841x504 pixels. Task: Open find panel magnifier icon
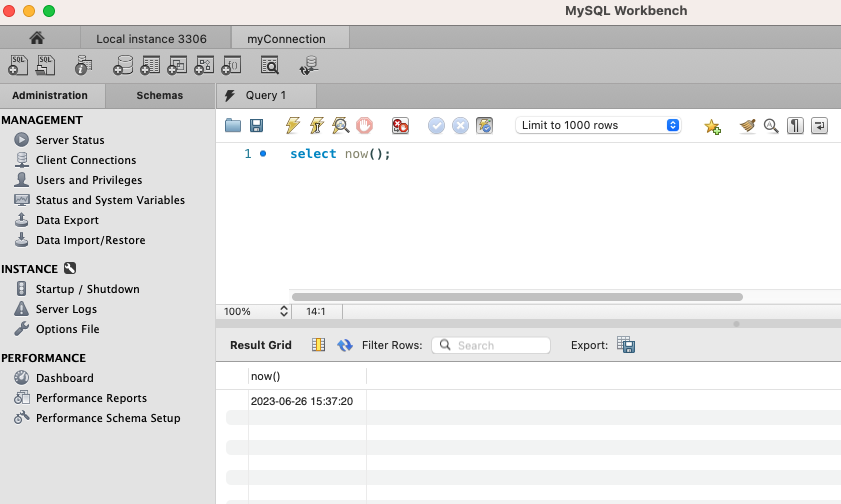(771, 125)
